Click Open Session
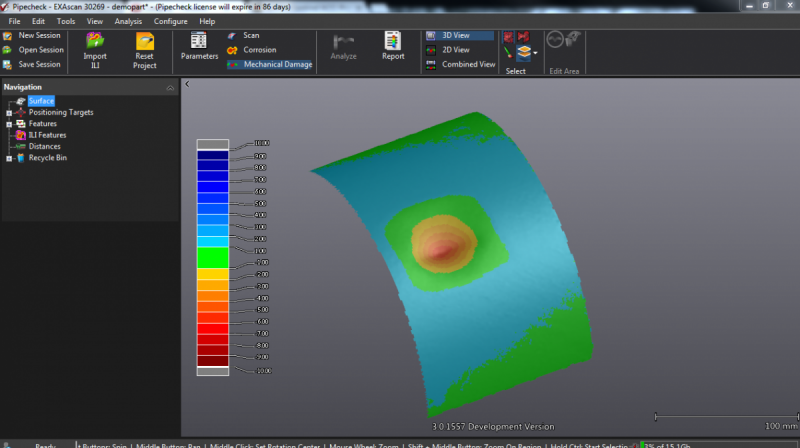Viewport: 800px width, 448px height. coord(40,50)
